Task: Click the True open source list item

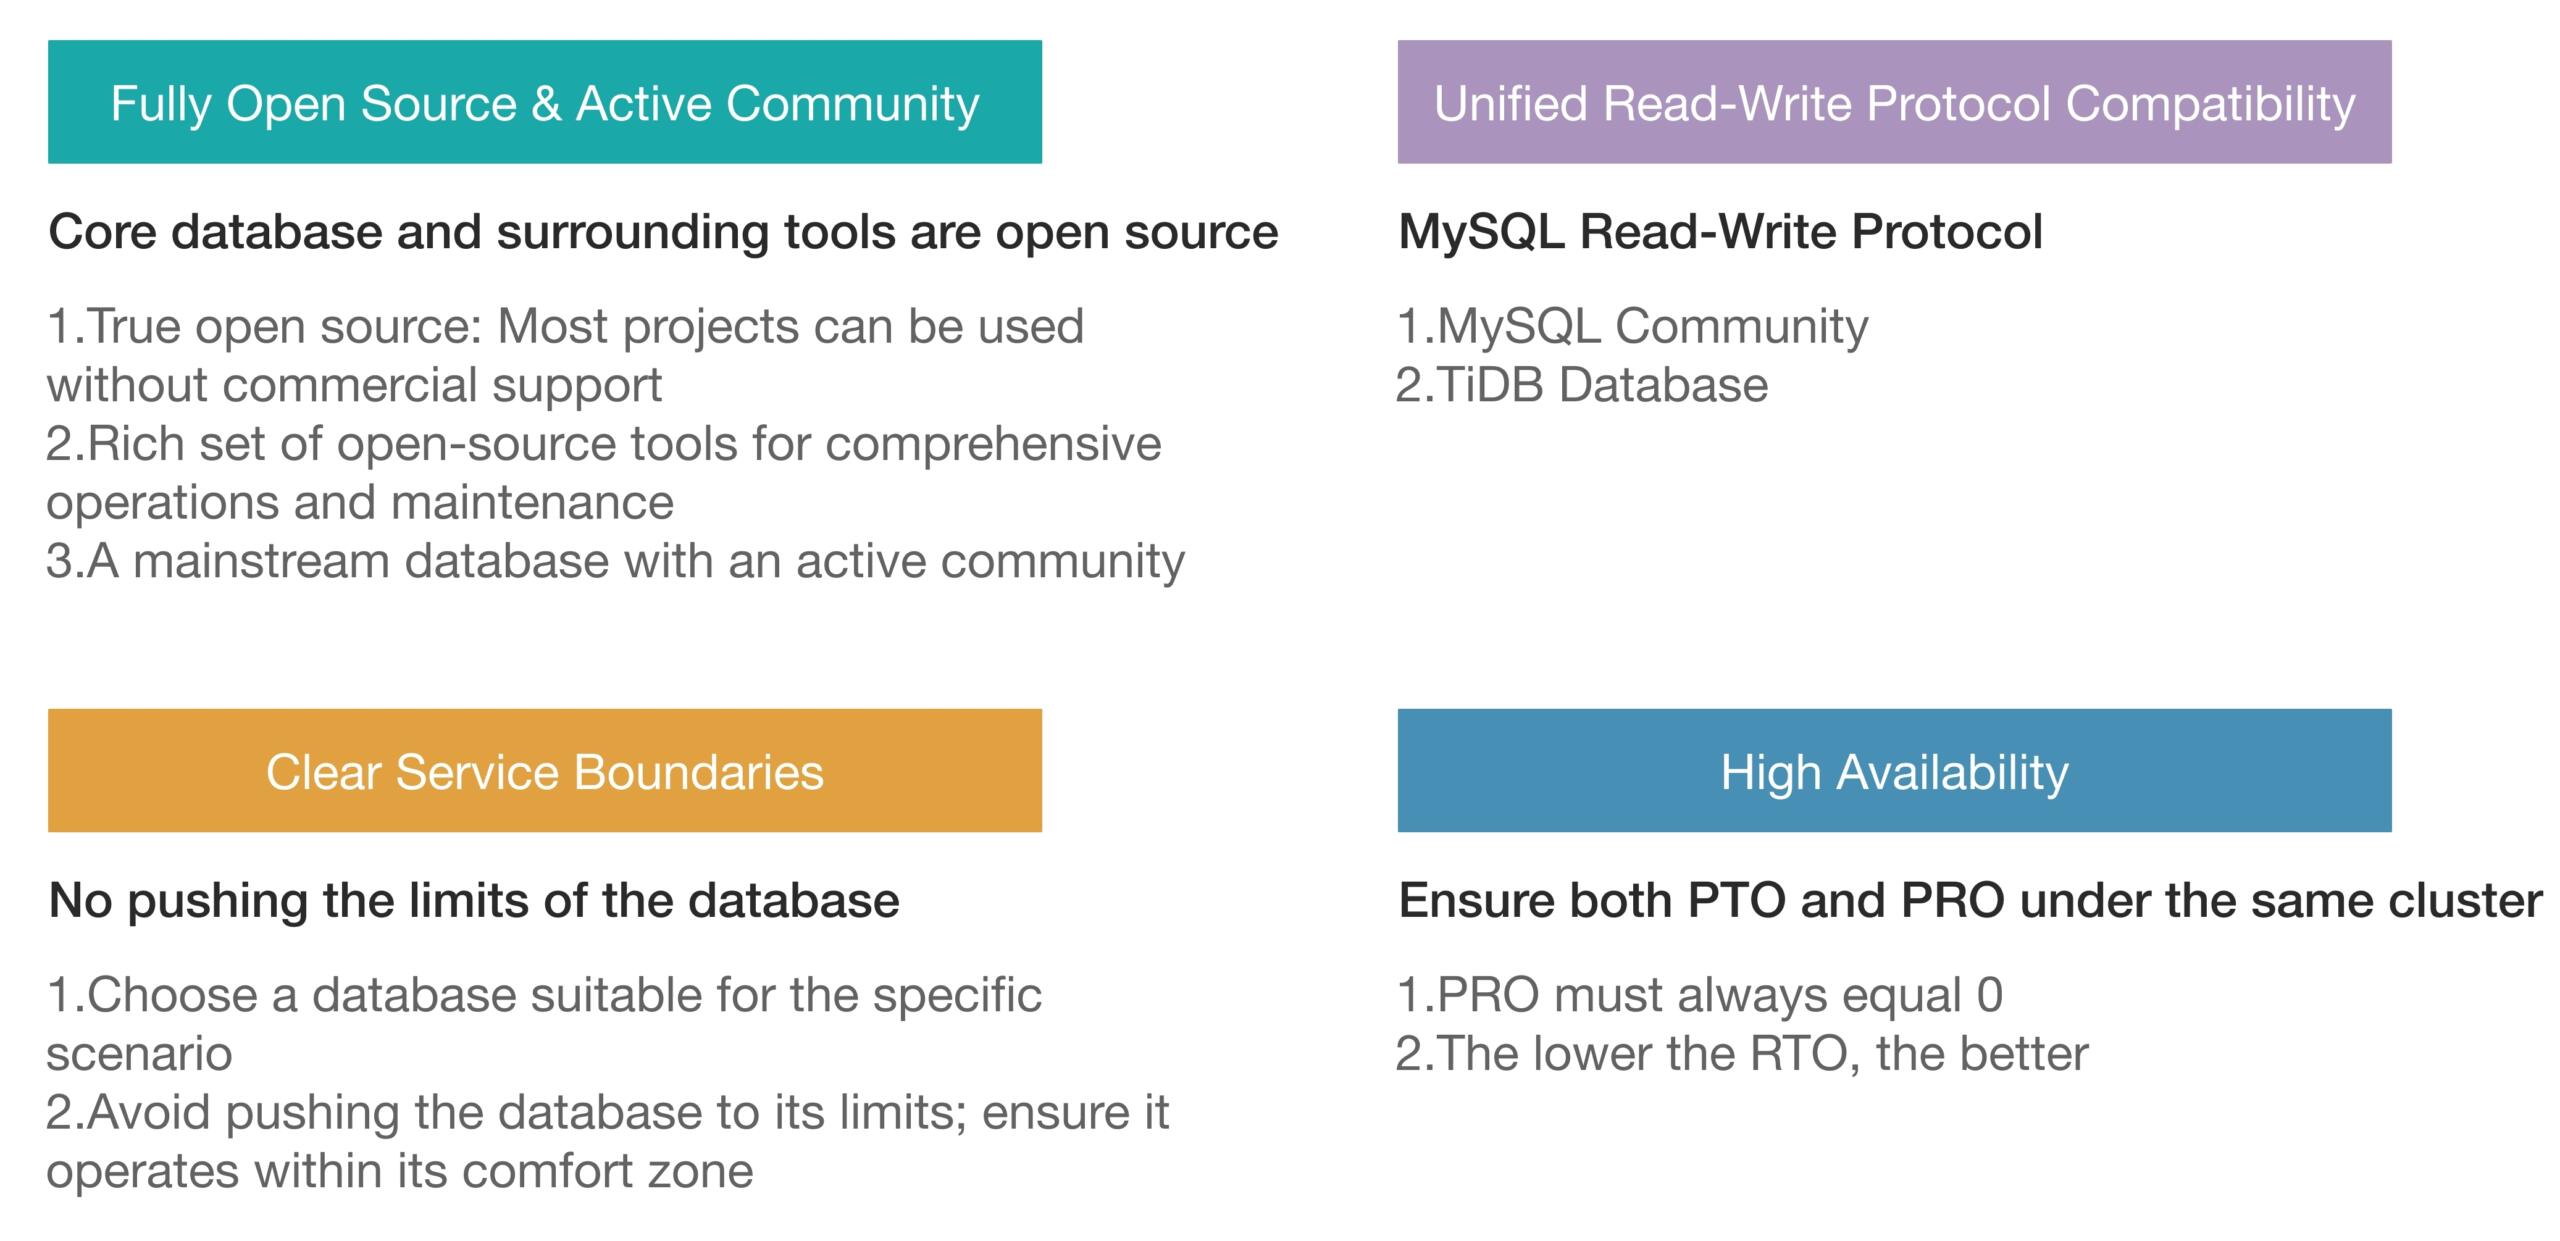Action: 565,326
